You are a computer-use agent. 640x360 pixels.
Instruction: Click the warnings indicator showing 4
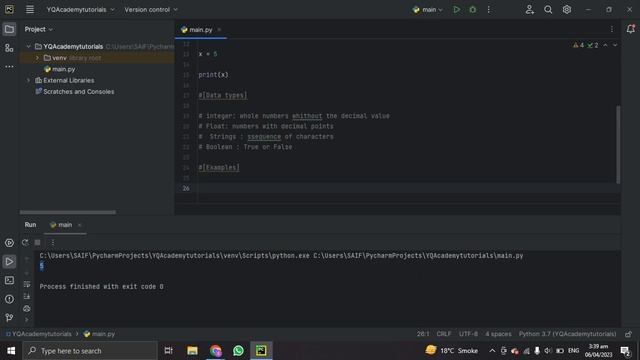(x=578, y=45)
